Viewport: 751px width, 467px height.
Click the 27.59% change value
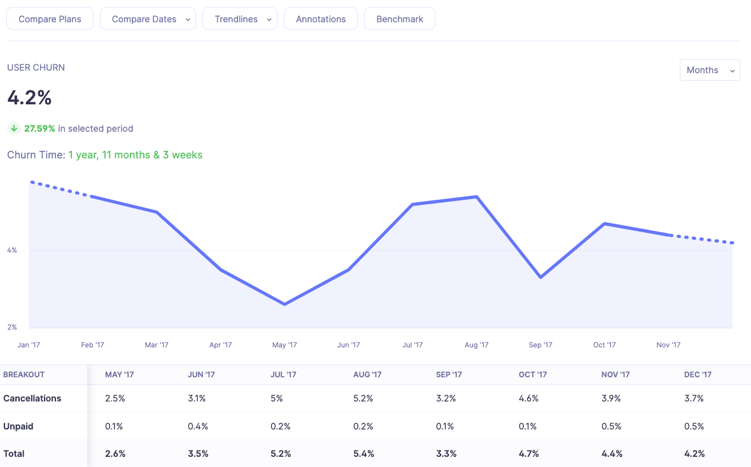point(39,128)
